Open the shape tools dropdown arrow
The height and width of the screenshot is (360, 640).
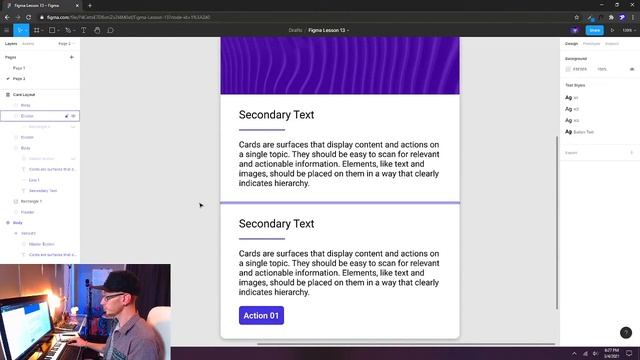[x=58, y=31]
